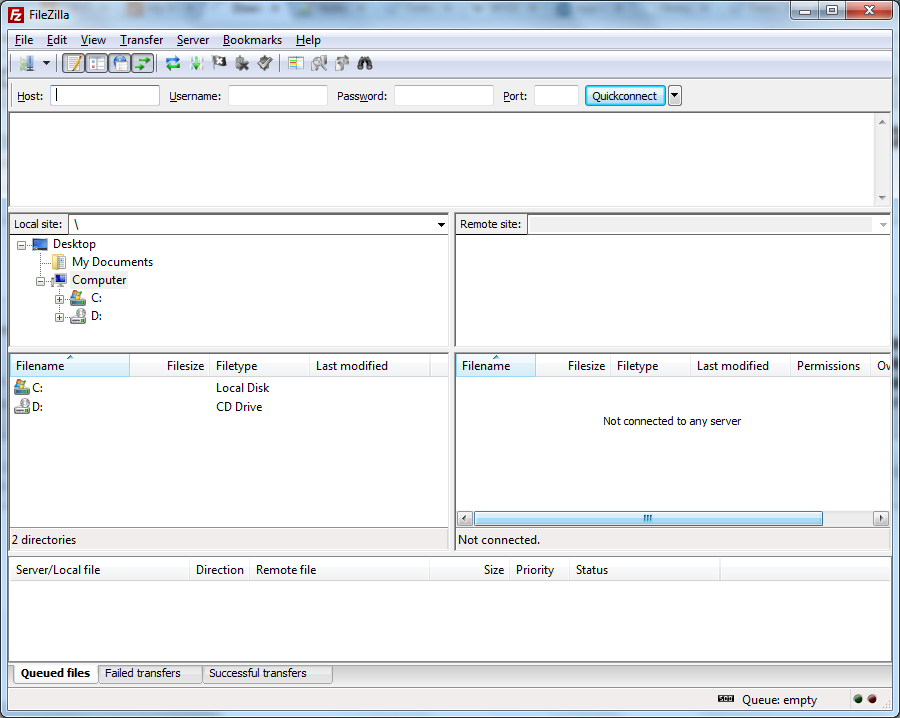Open the Help menu
Image resolution: width=900 pixels, height=718 pixels.
(308, 40)
